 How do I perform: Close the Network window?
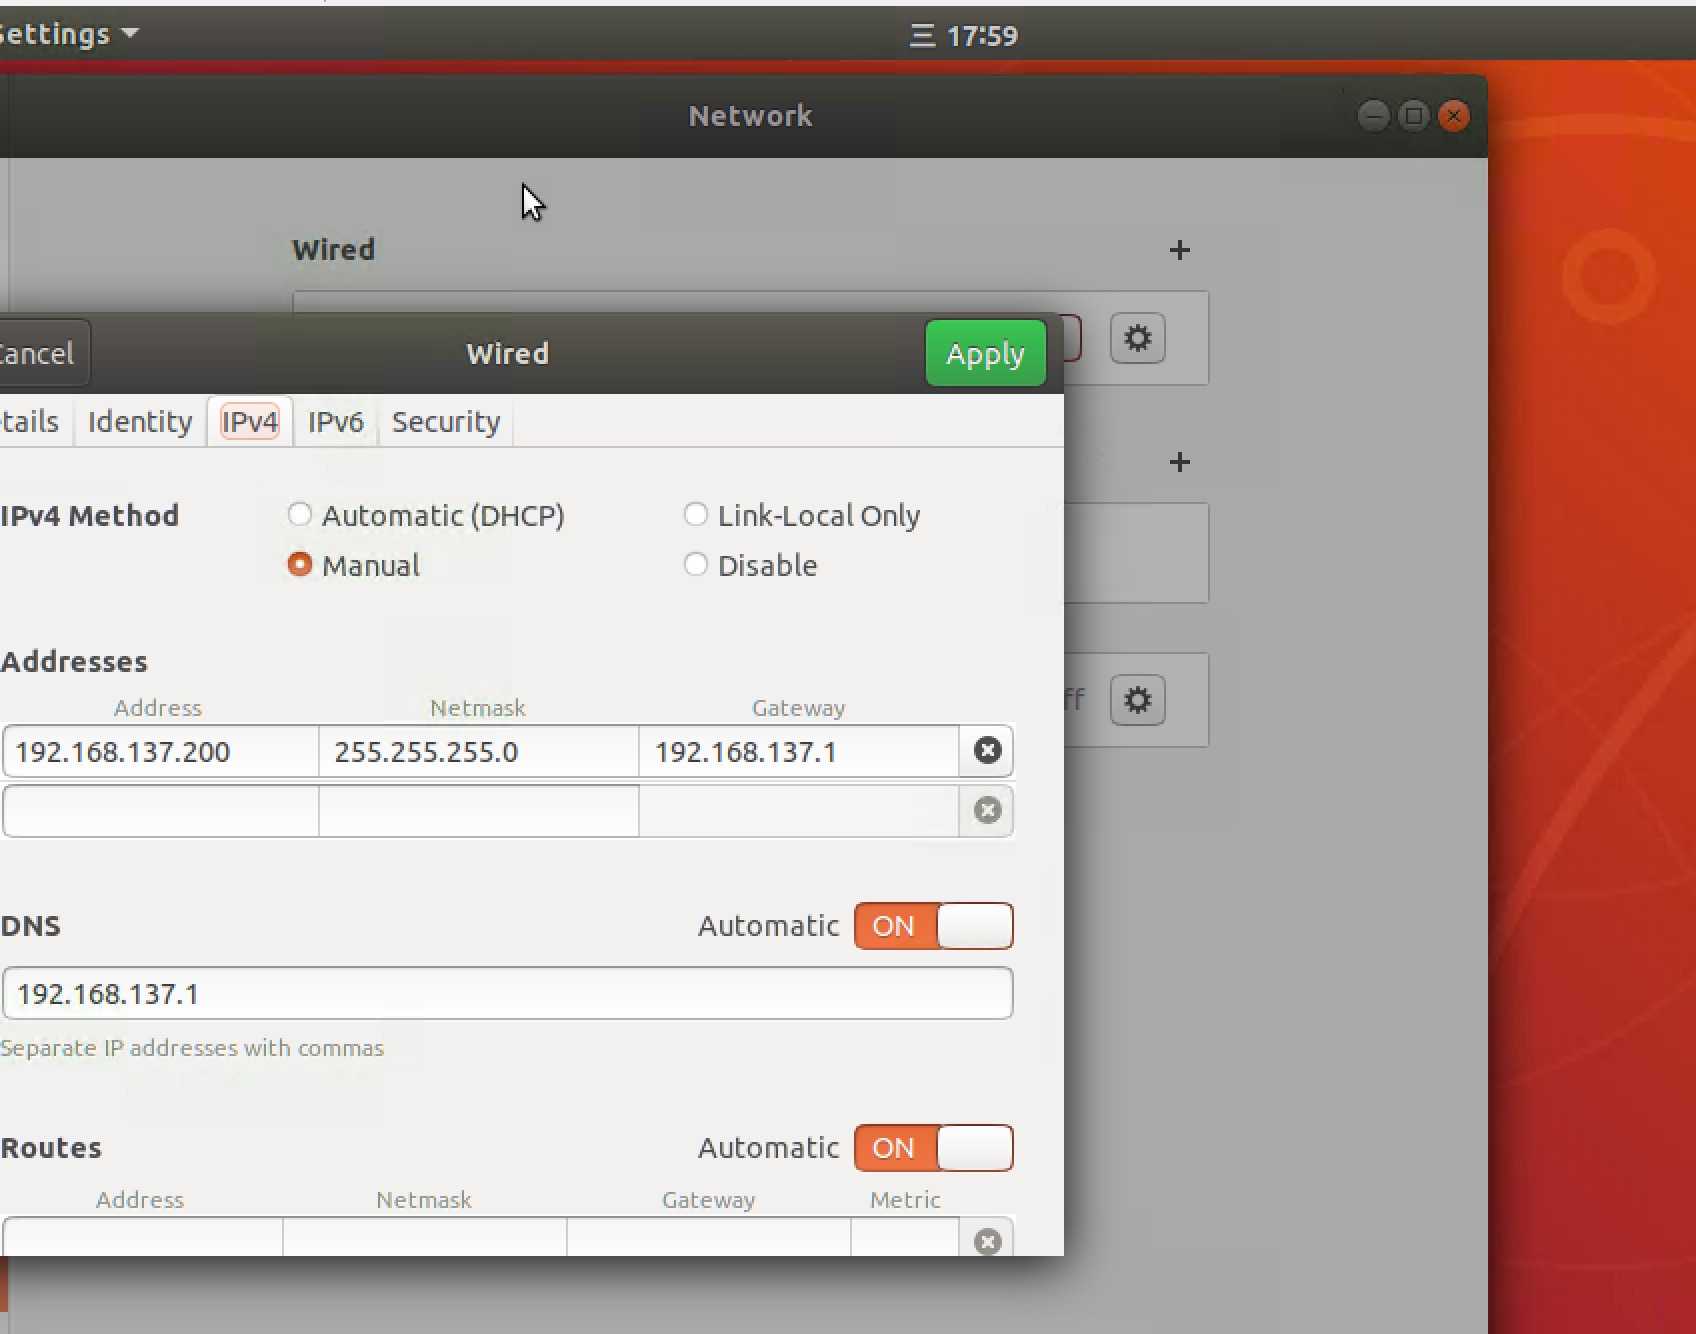point(1453,116)
